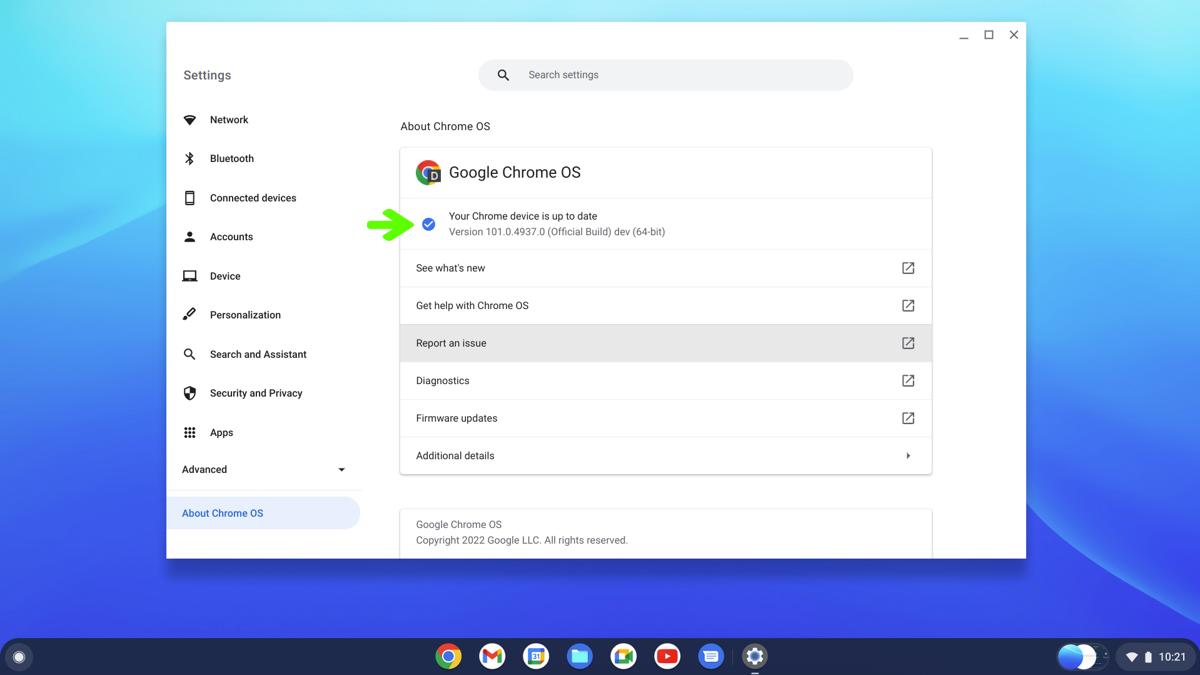Expand Additional details
The height and width of the screenshot is (675, 1200).
pos(908,455)
